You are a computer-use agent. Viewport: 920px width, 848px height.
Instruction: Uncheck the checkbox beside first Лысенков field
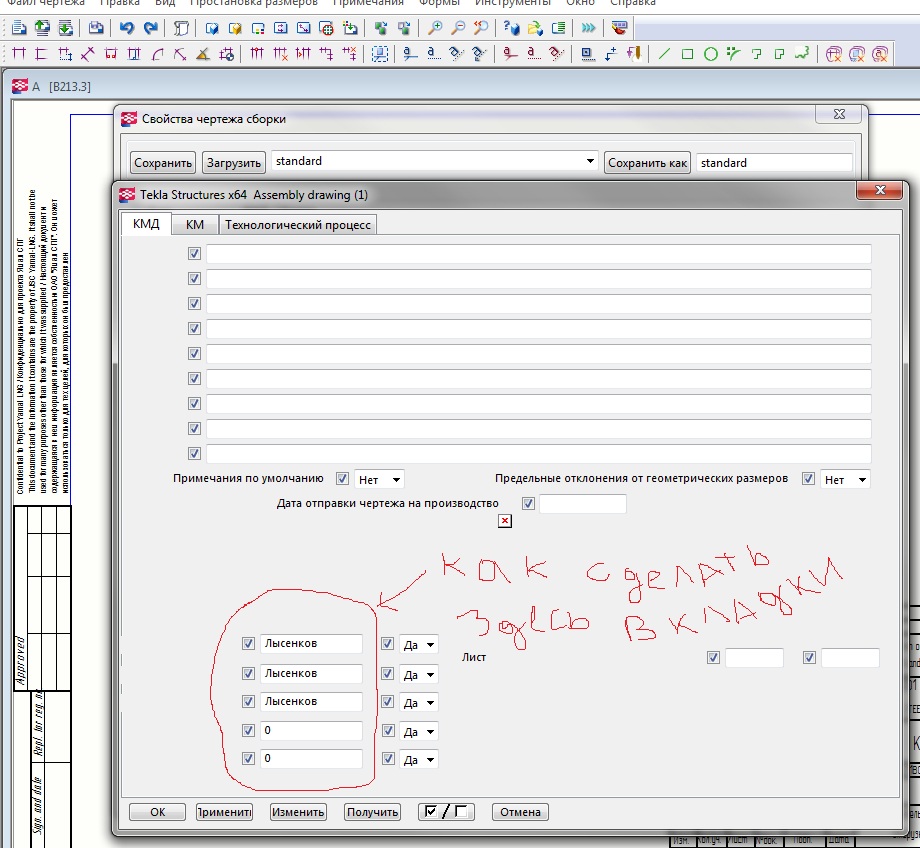pyautogui.click(x=249, y=645)
